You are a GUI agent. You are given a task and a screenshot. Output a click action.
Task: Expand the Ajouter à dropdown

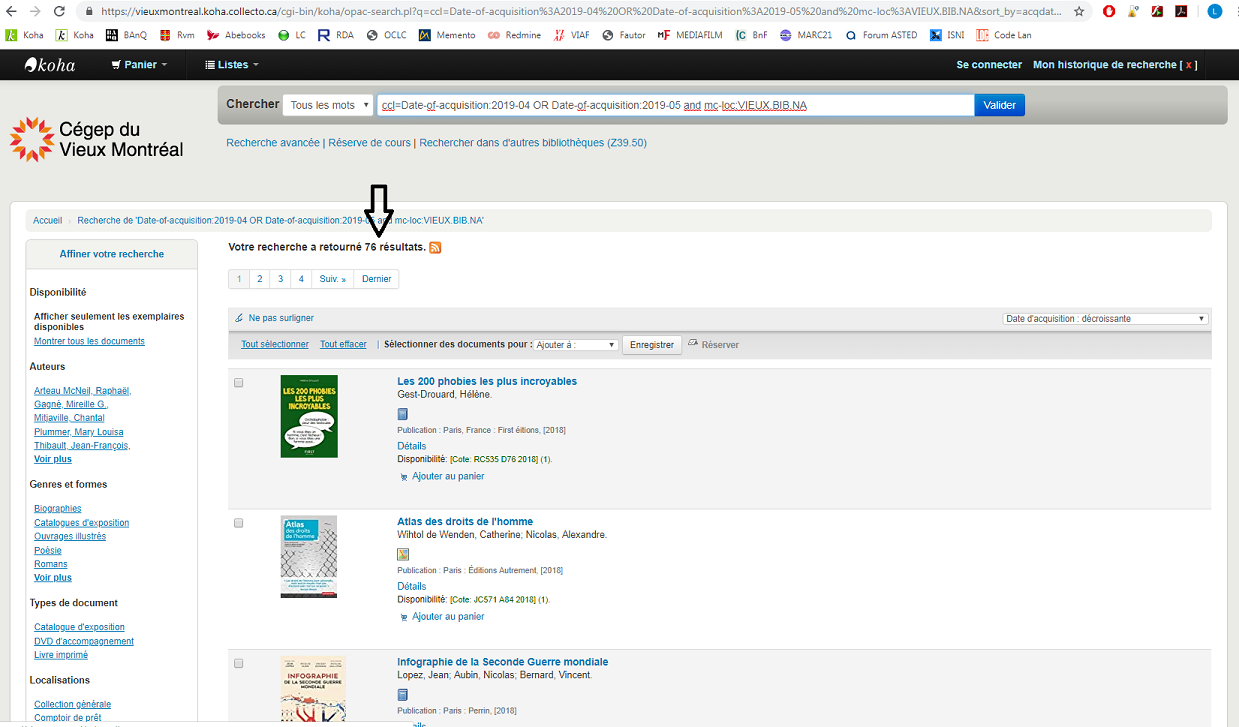pyautogui.click(x=576, y=345)
